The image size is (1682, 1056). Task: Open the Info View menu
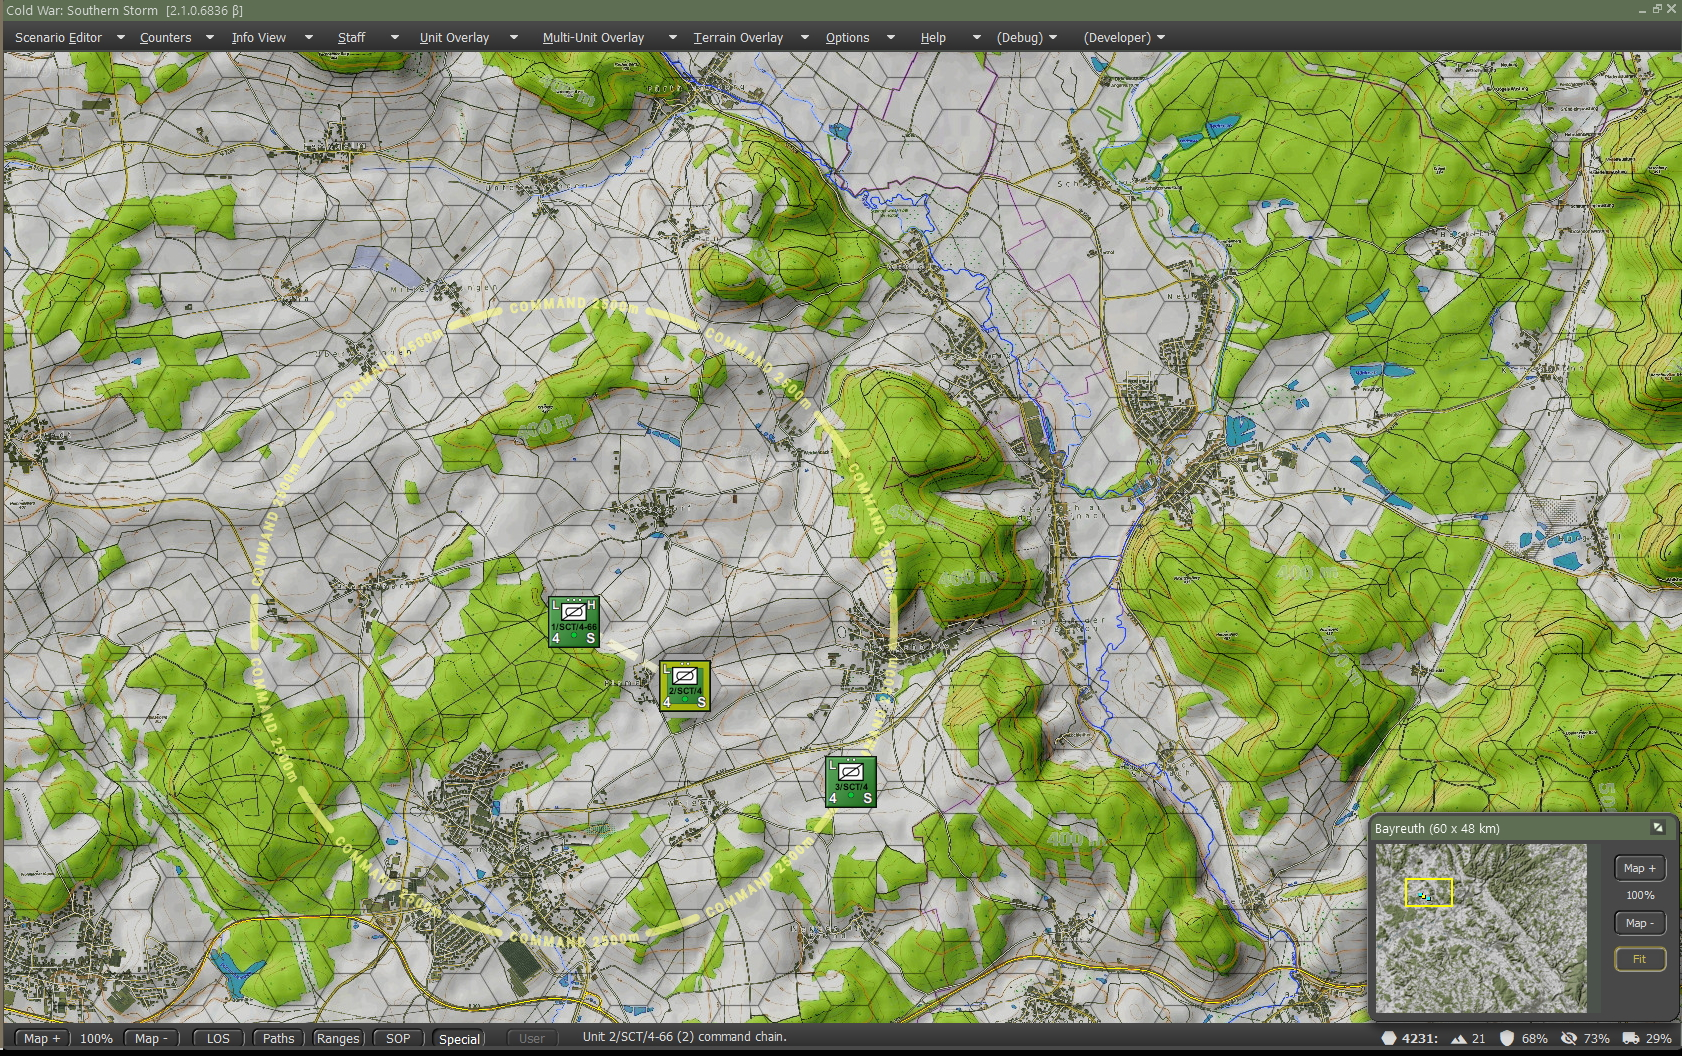(x=259, y=37)
